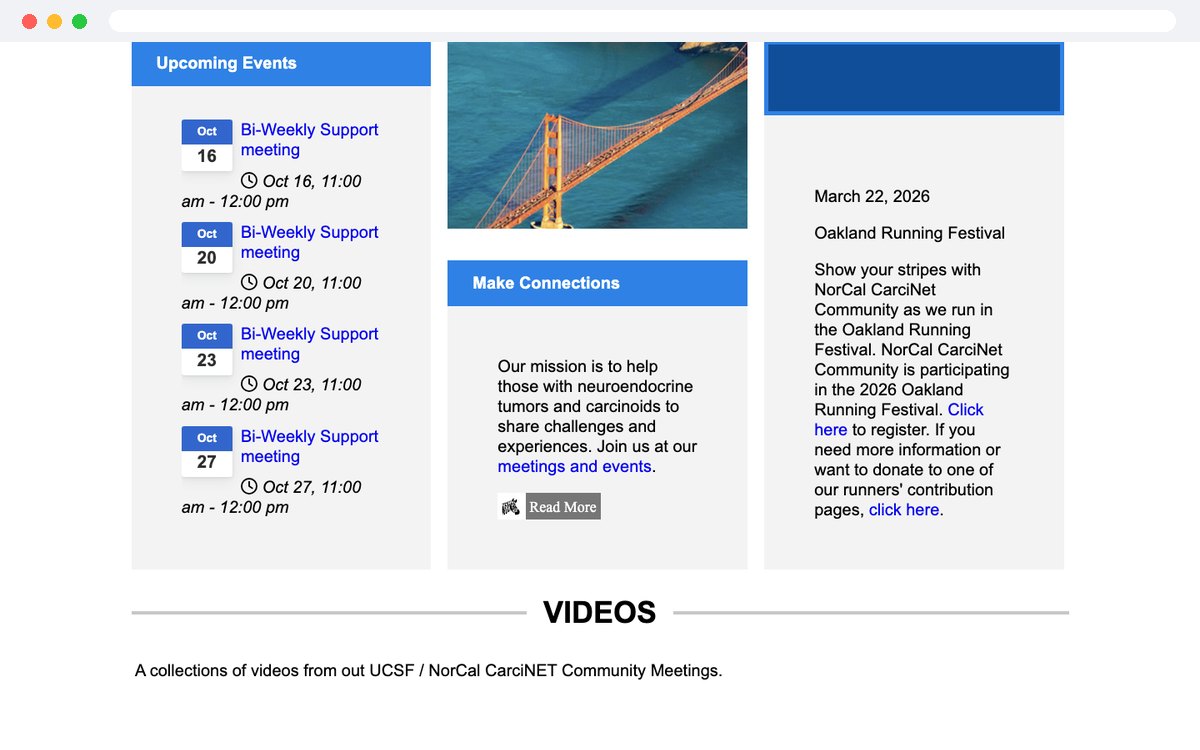
Task: Open the Oct 23 Bi-Weekly Support meeting link
Action: coord(310,344)
